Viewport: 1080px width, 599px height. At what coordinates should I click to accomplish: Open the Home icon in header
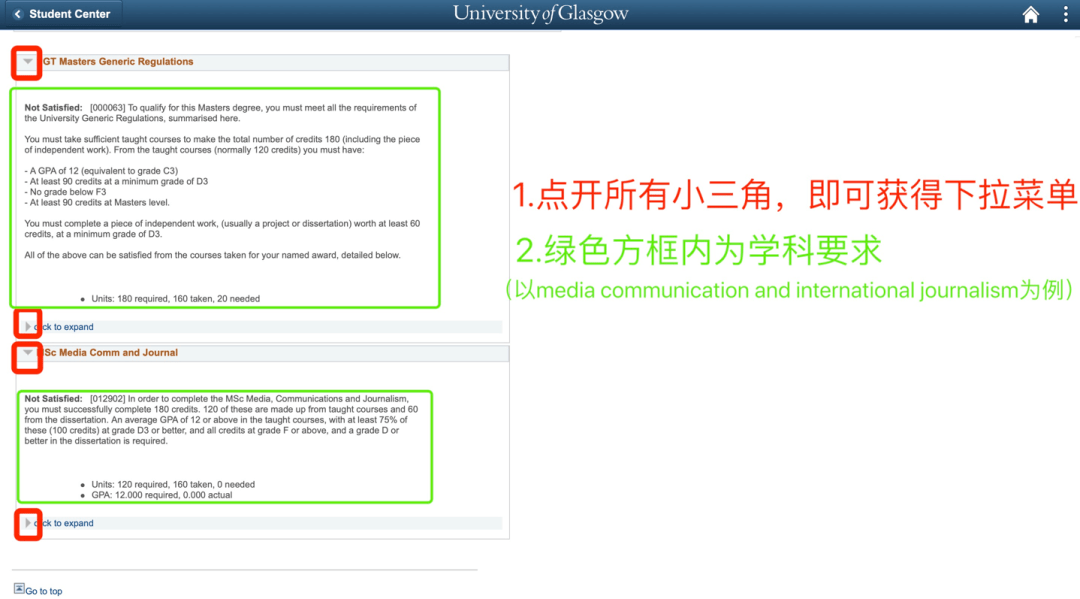1030,14
